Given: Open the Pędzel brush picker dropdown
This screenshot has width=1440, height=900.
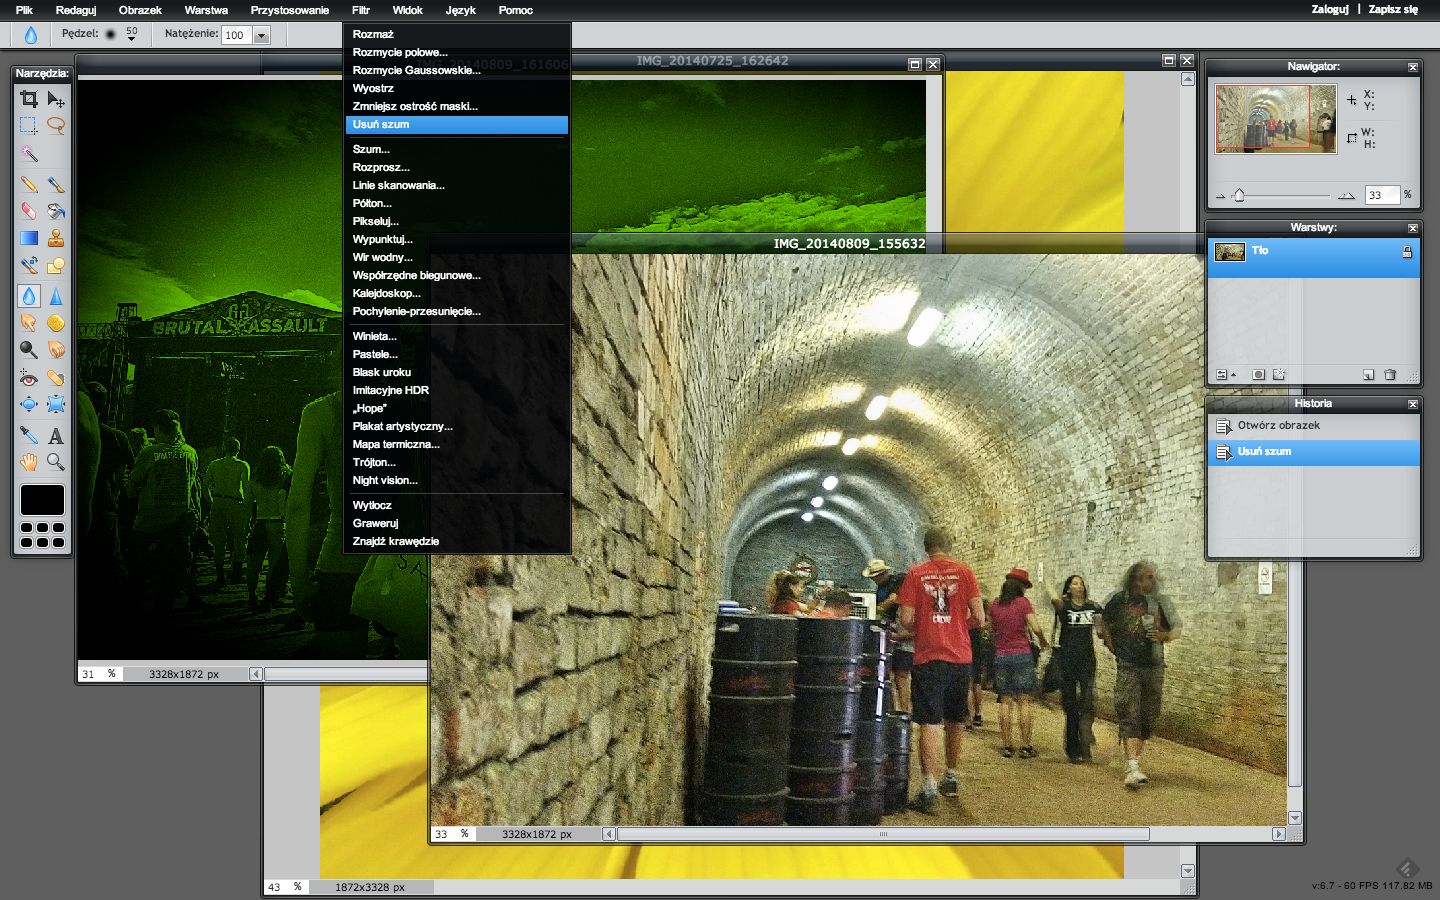Looking at the screenshot, I should (131, 34).
